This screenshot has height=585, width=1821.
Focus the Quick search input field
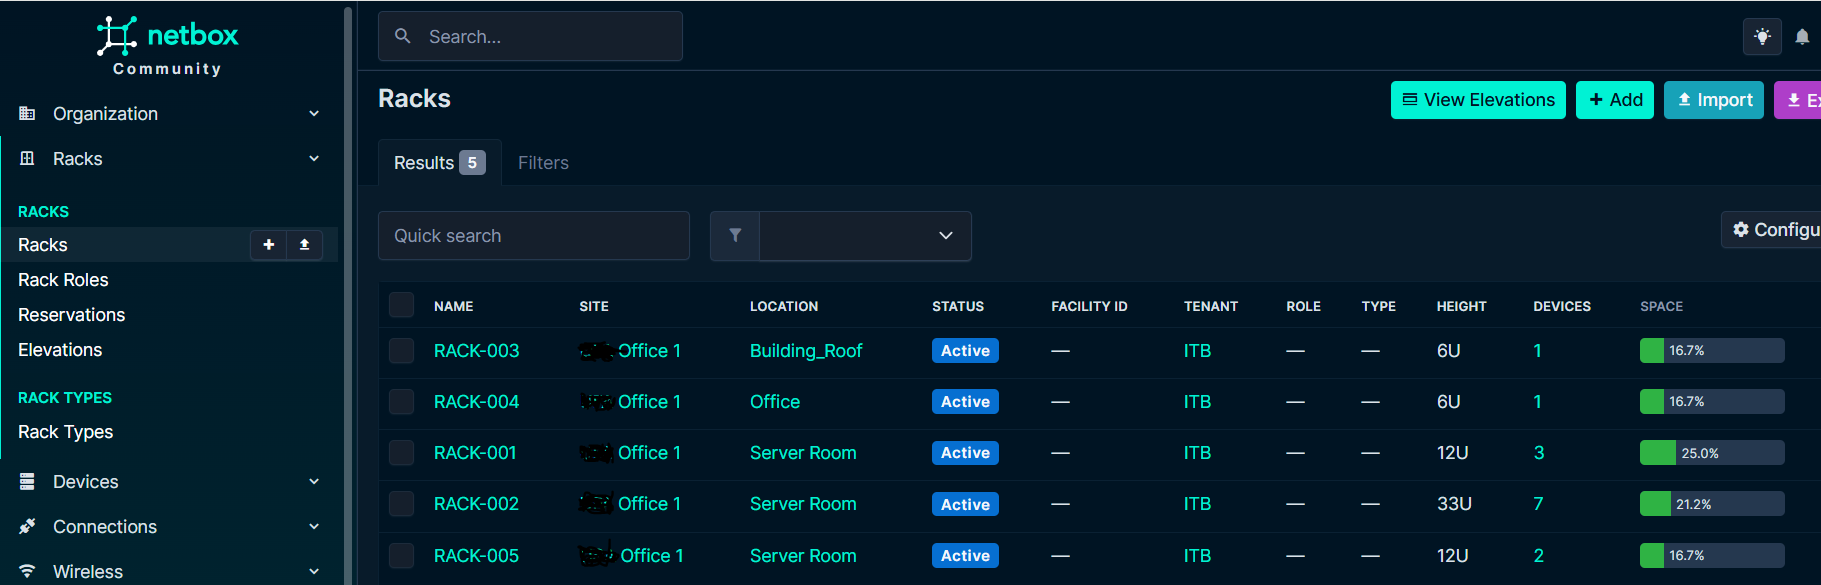pyautogui.click(x=533, y=236)
